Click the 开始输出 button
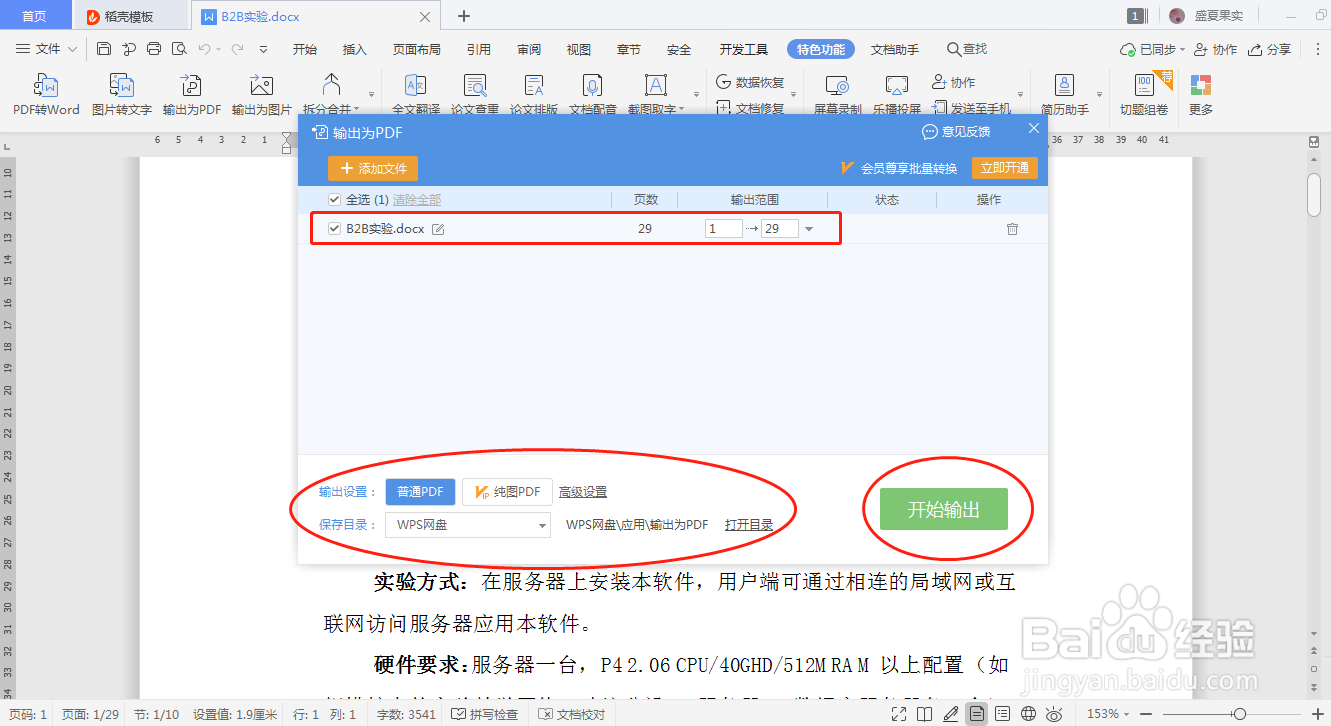The width and height of the screenshot is (1331, 726). [x=942, y=509]
